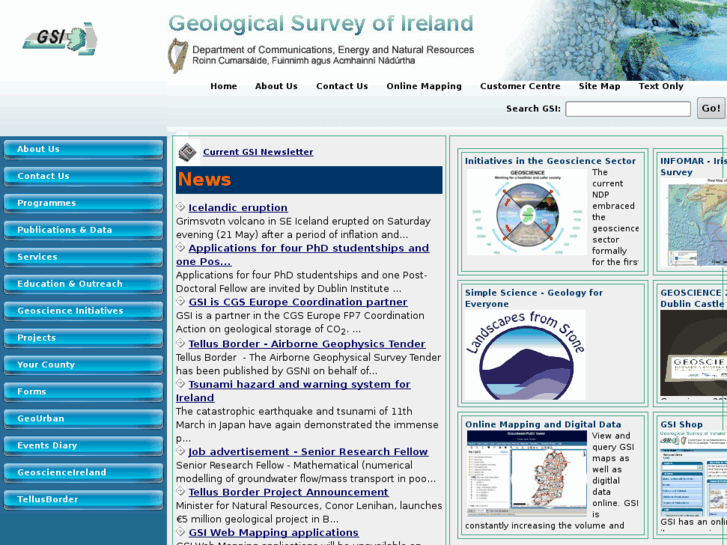Image resolution: width=727 pixels, height=545 pixels.
Task: Click the harp emblem beside the department name
Action: pos(178,56)
